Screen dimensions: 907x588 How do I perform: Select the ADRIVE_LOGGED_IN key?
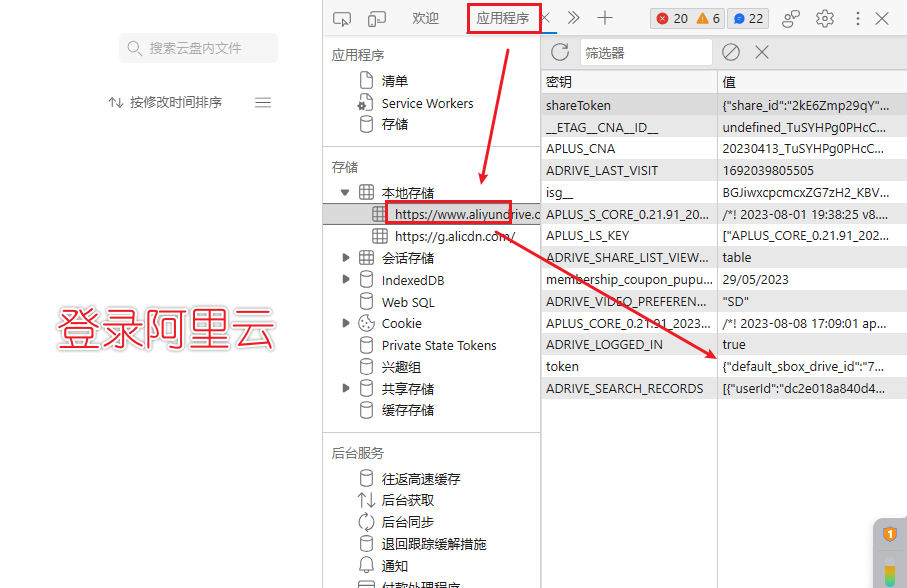click(x=604, y=345)
